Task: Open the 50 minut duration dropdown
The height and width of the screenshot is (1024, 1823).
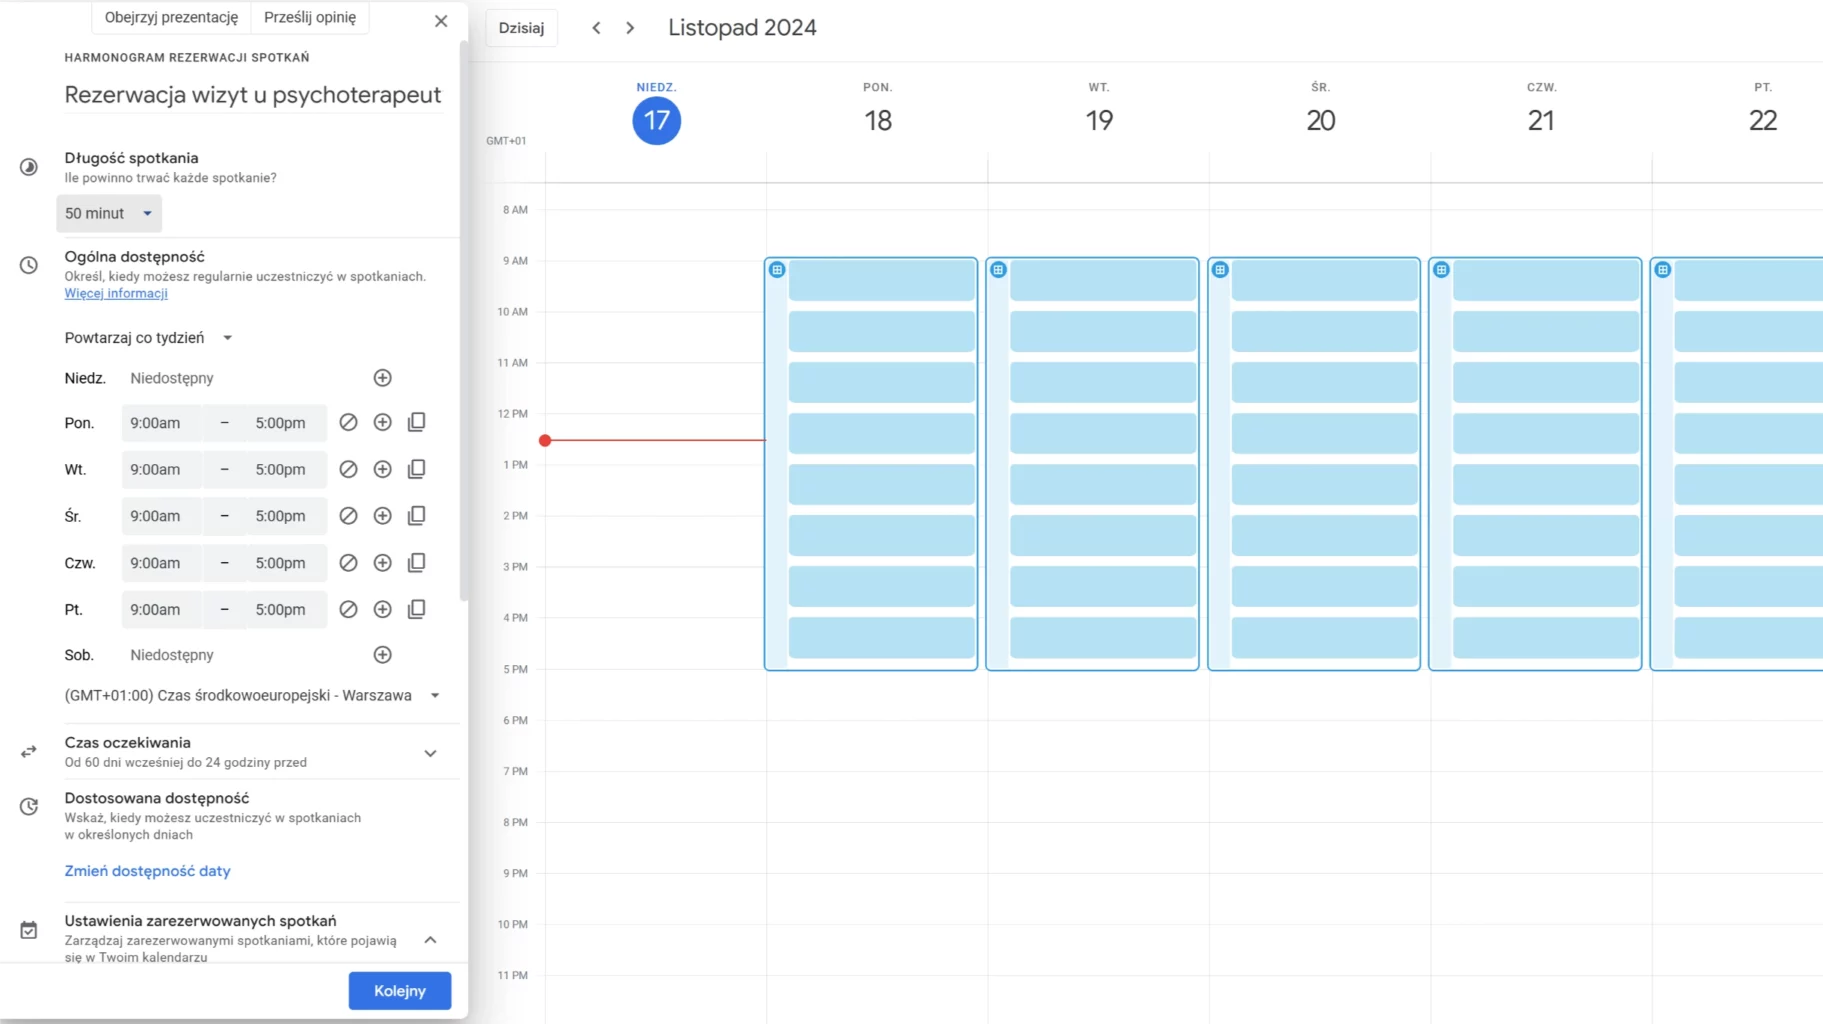Action: (108, 213)
